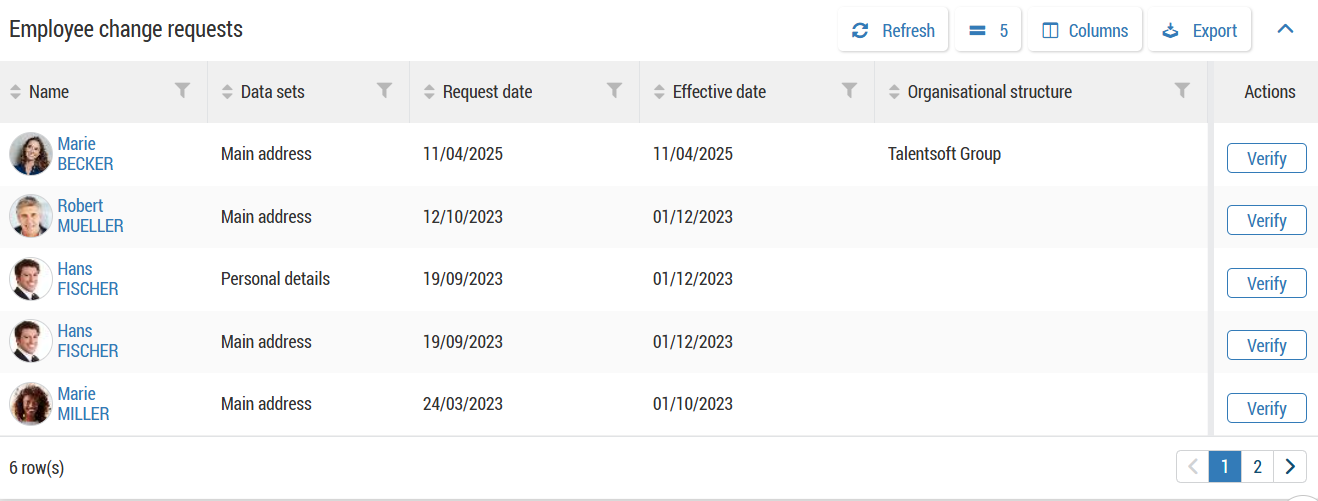Open the Data sets column filter
Screen dimensions: 1318x501
384,91
